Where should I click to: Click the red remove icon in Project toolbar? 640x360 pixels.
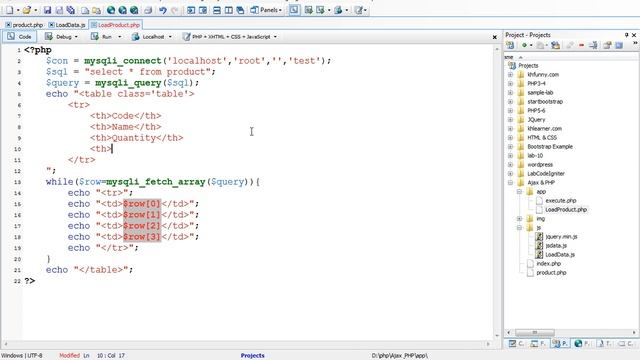(581, 45)
